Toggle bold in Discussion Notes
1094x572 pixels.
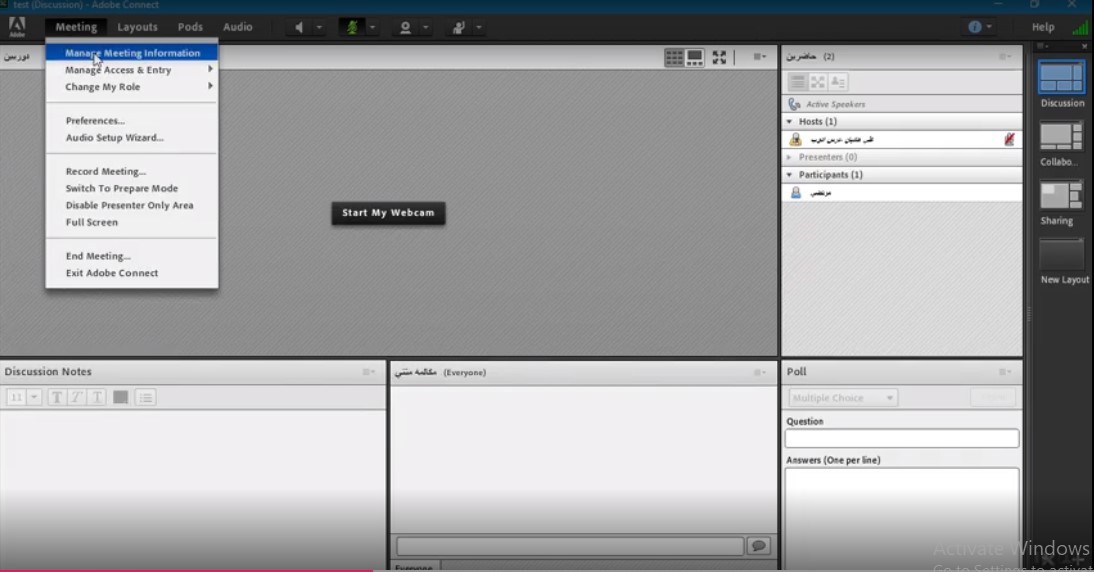[57, 398]
